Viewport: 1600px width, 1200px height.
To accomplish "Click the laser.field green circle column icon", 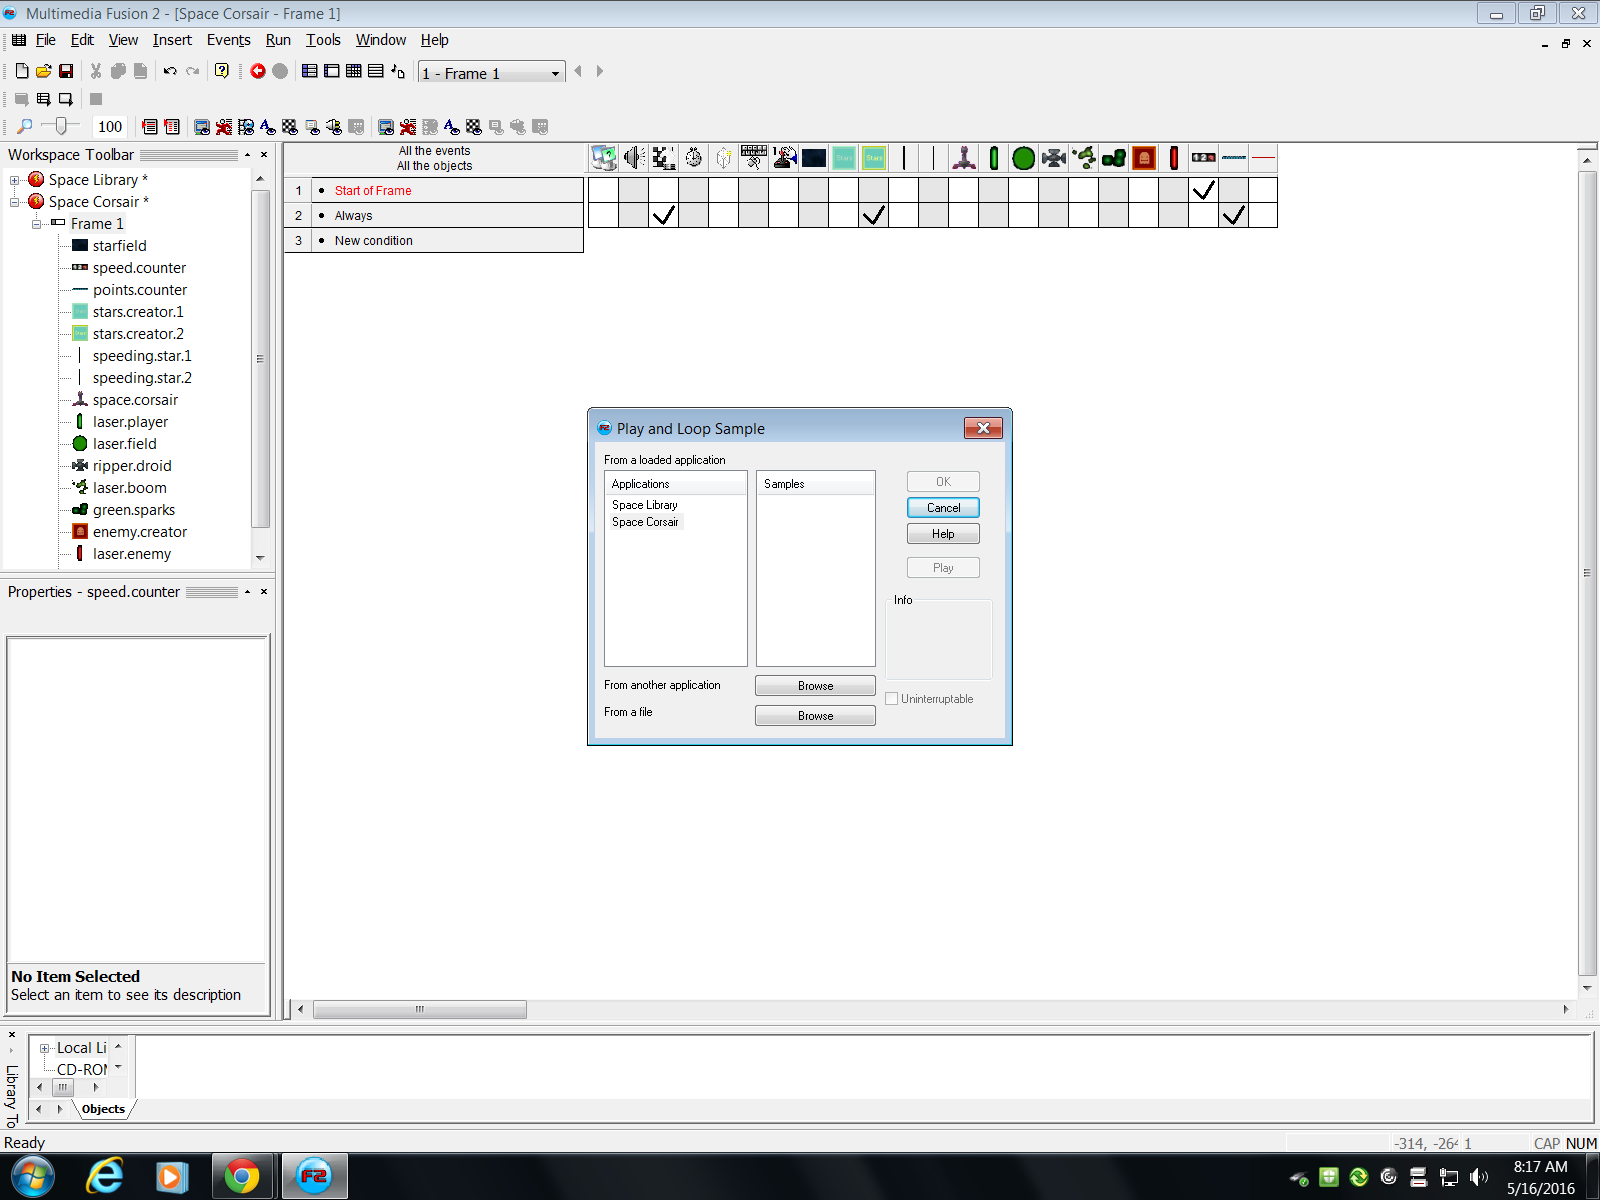I will point(1024,158).
